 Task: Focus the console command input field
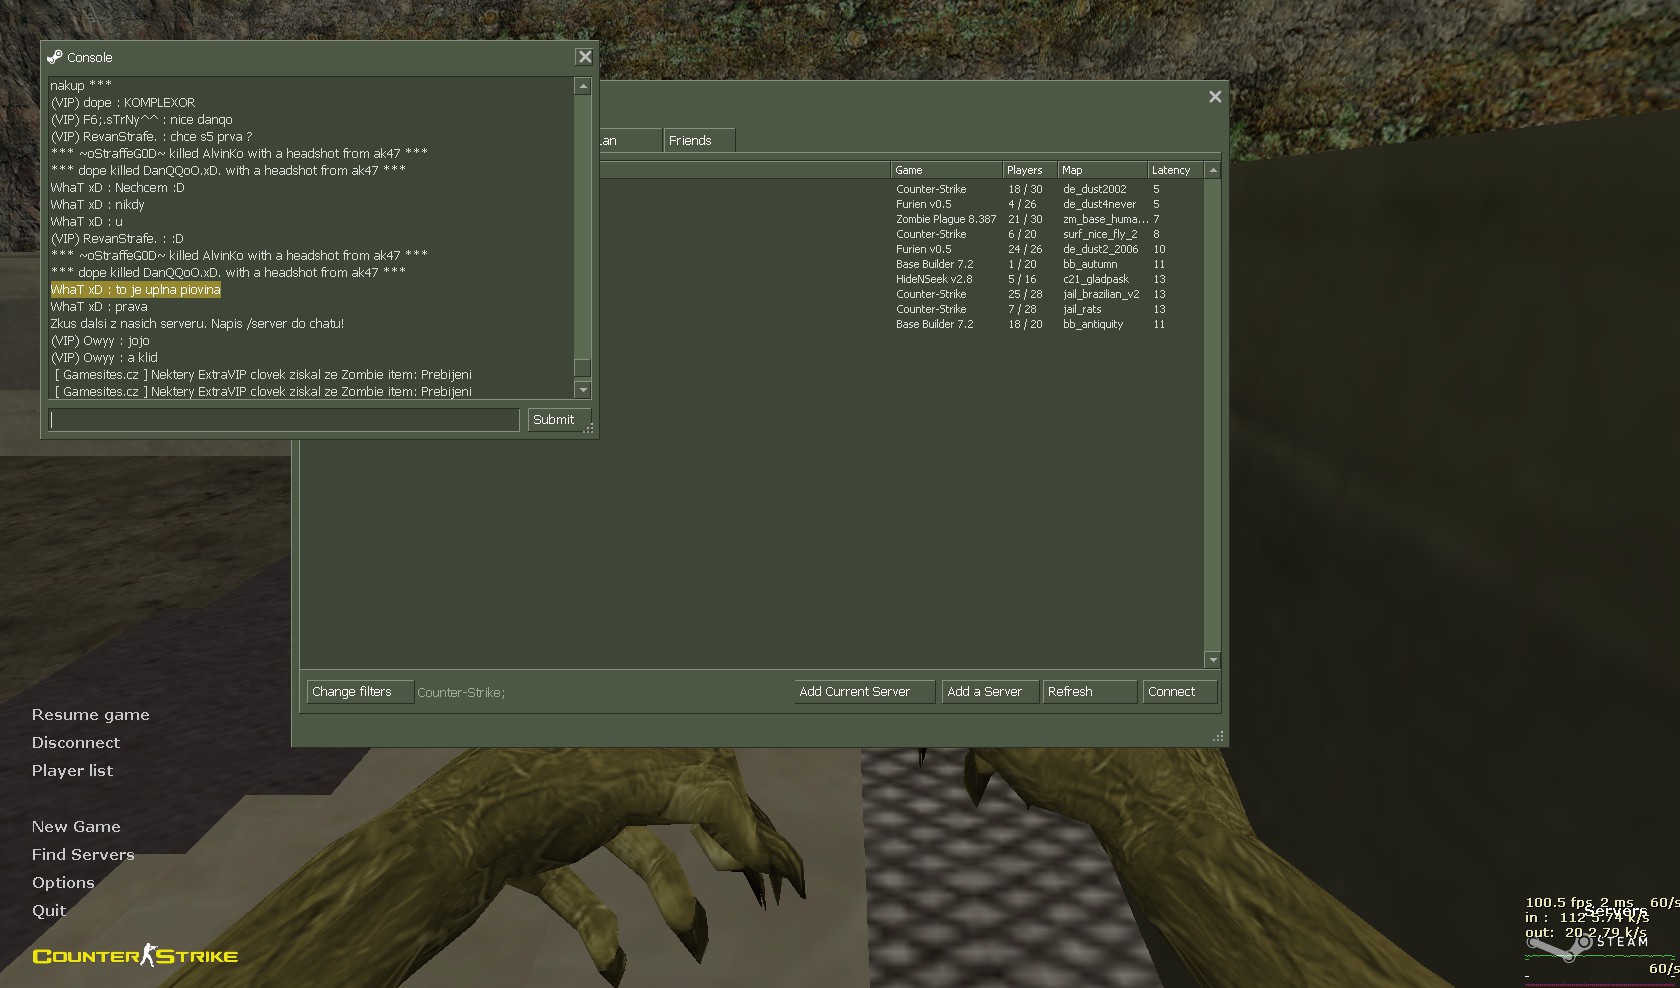pos(284,420)
